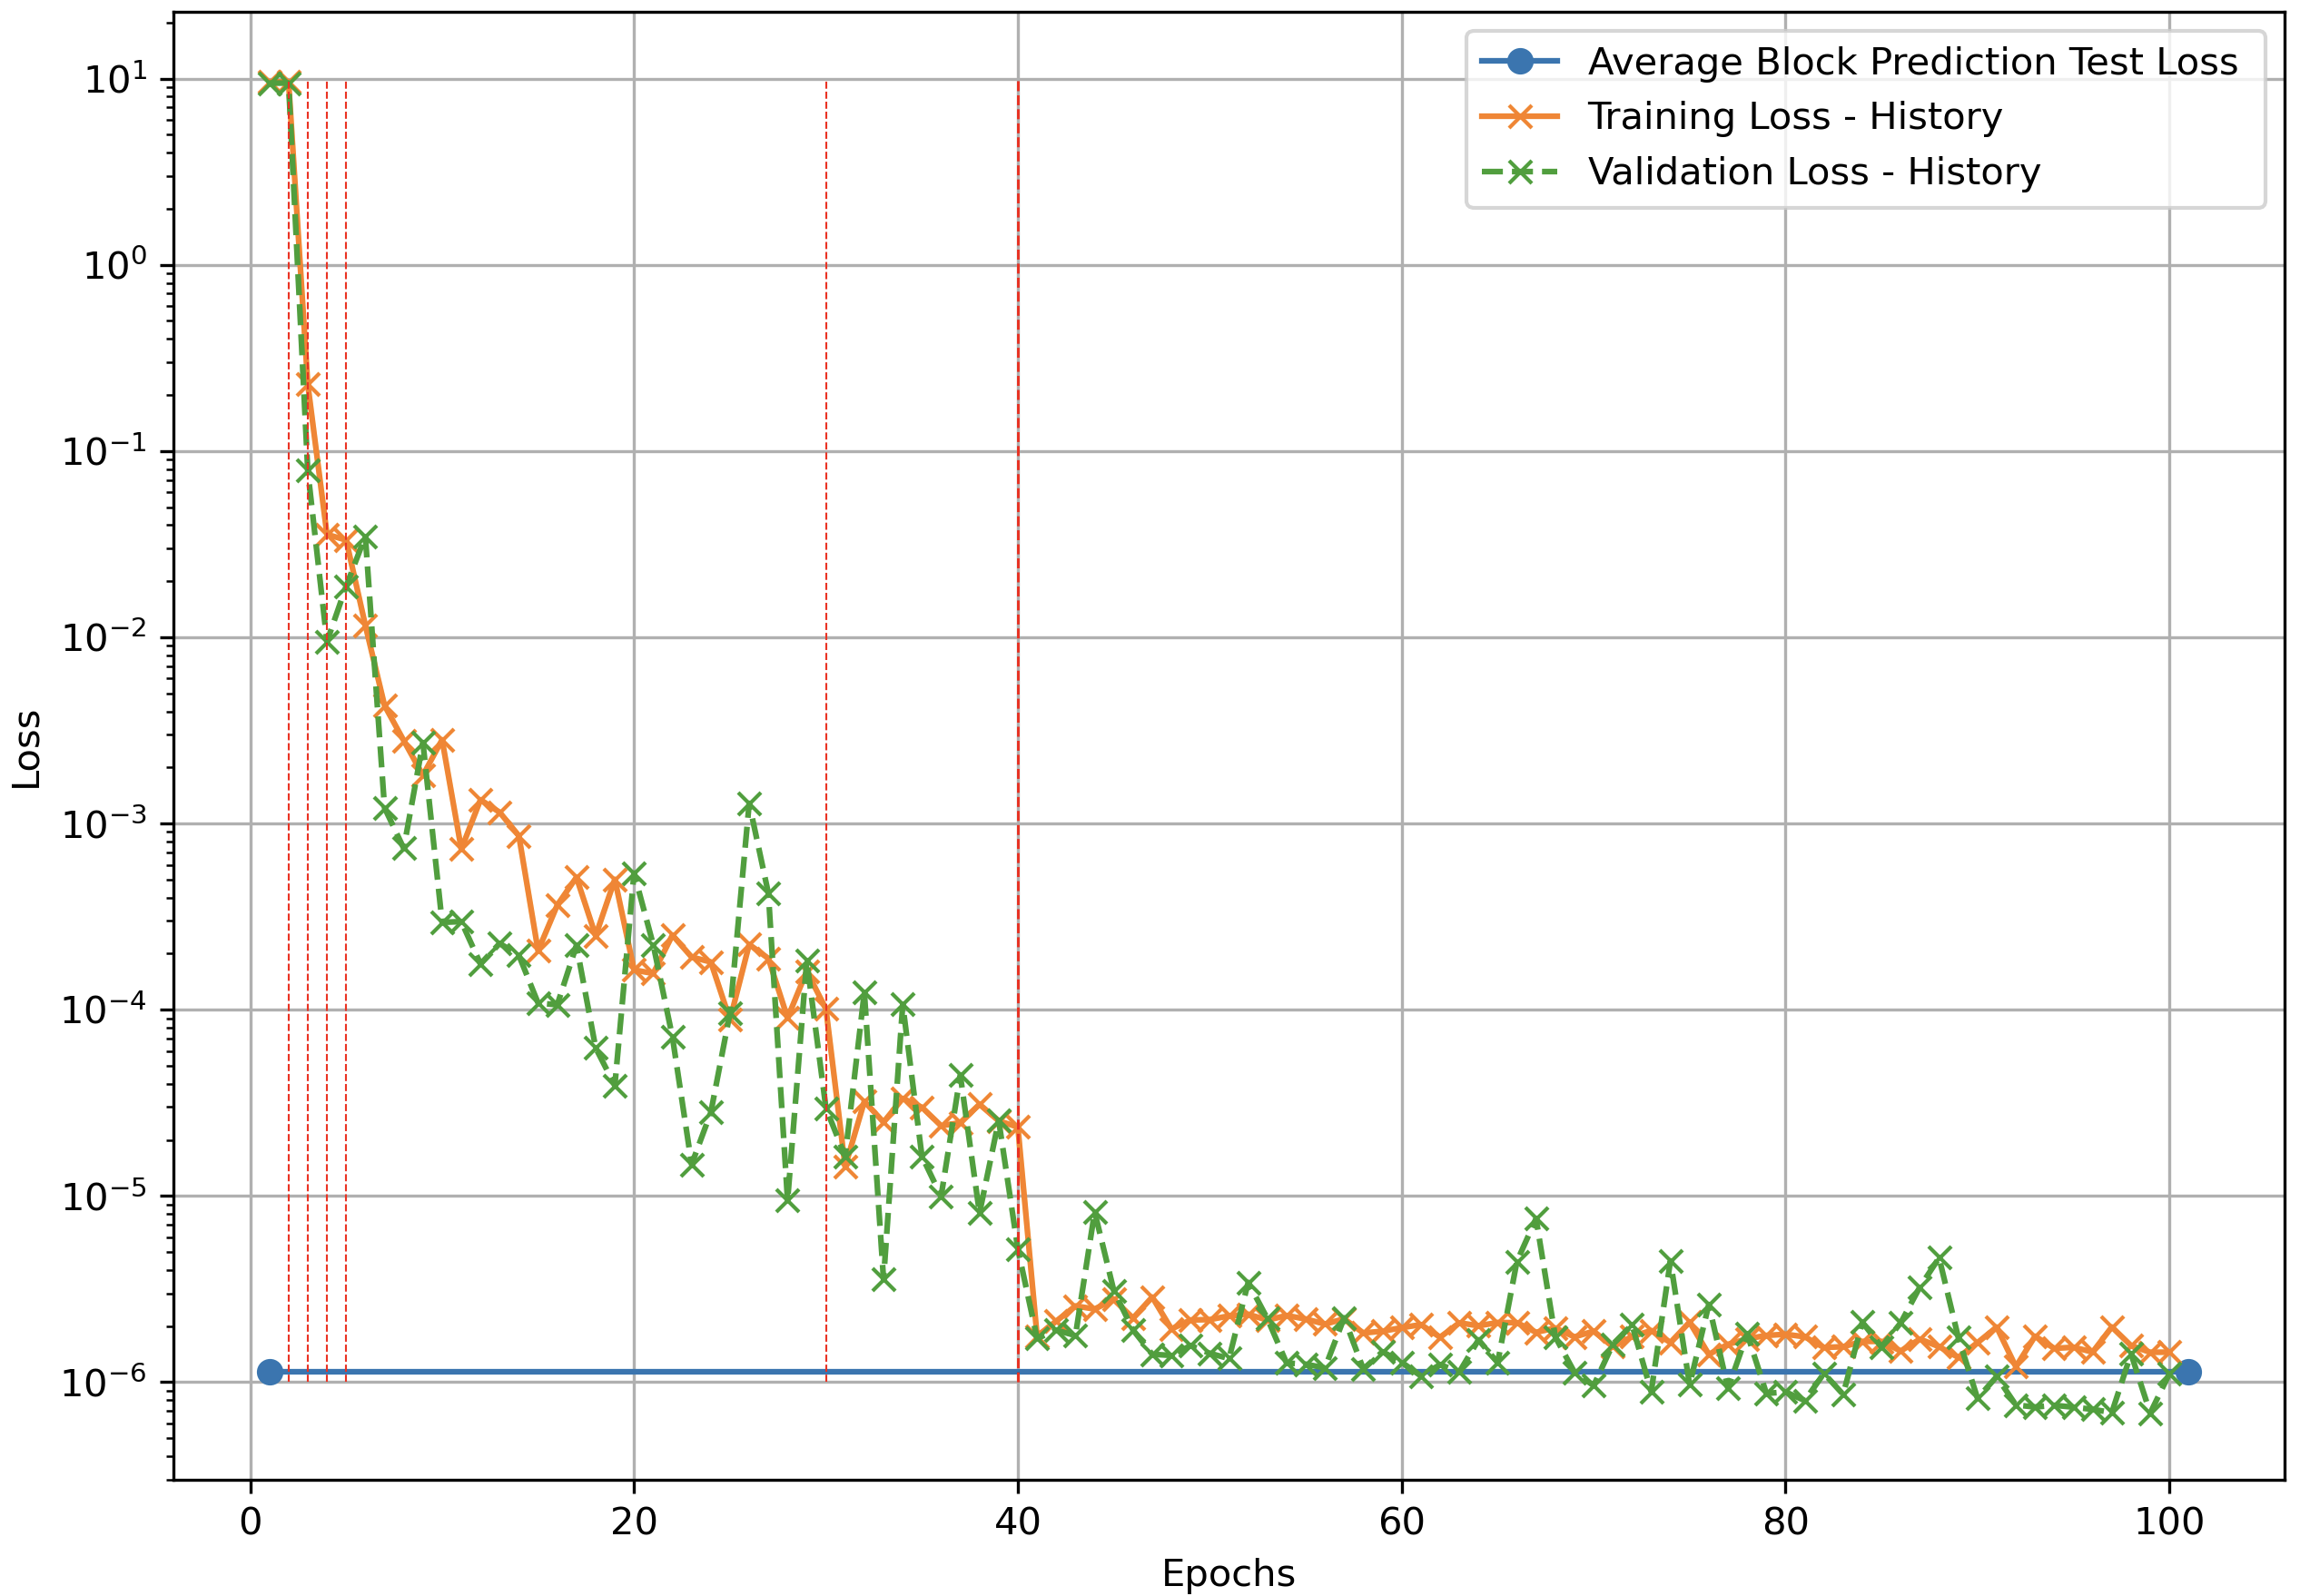
Task: Click the green validation spike near epoch 26
Action: tap(749, 805)
